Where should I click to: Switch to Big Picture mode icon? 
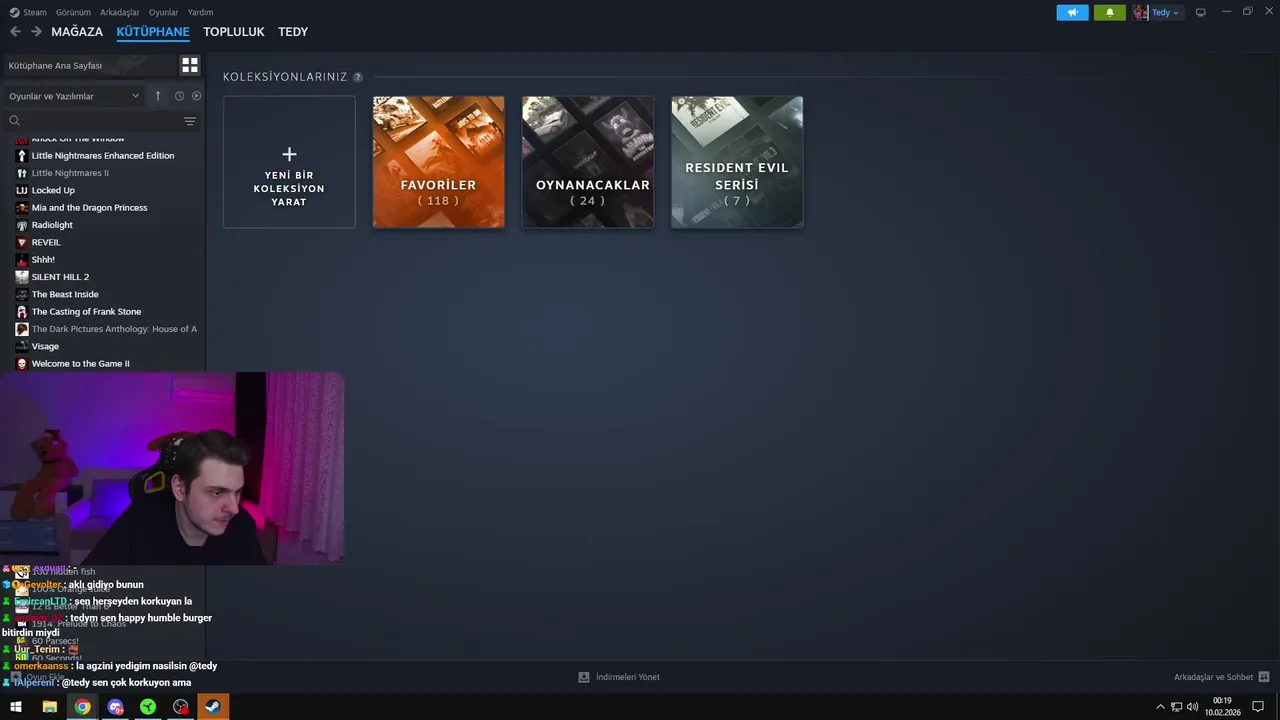[1201, 12]
